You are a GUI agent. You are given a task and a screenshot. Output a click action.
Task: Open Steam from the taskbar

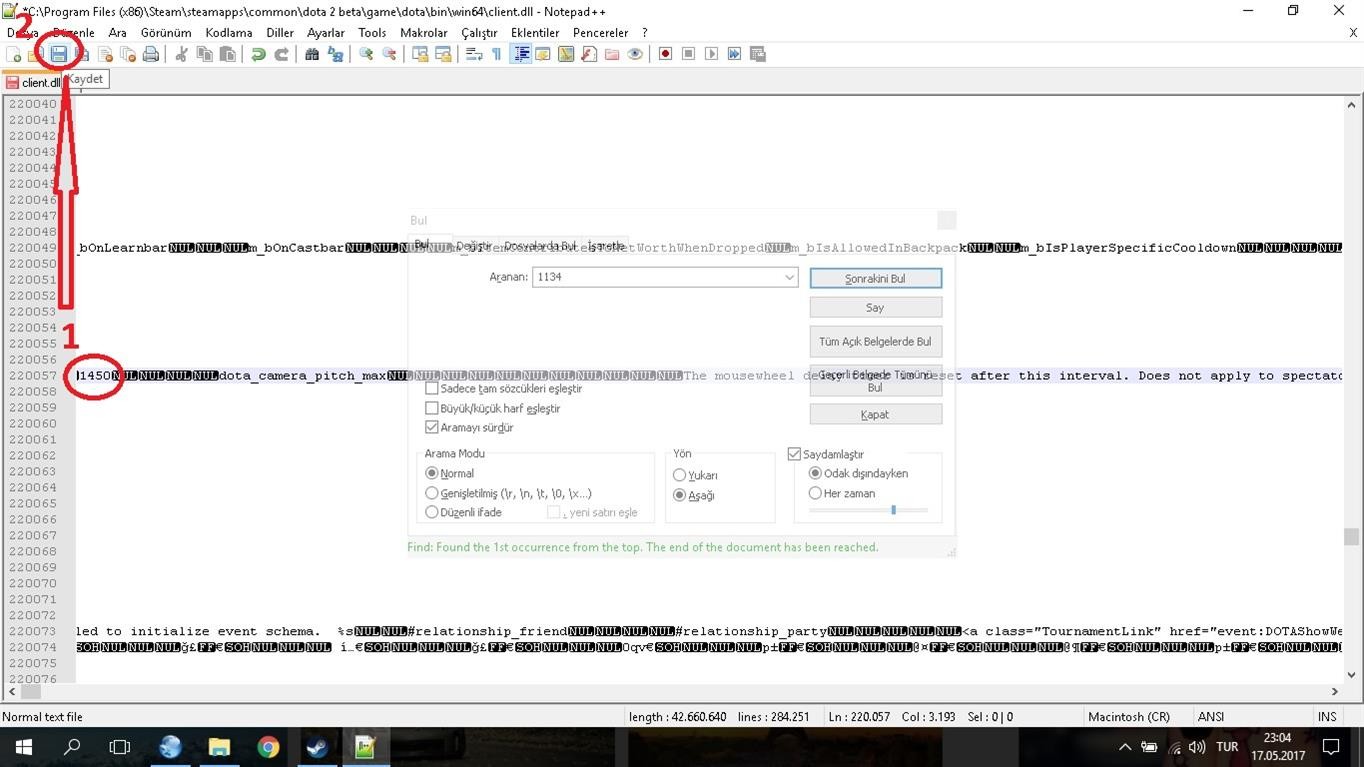(317, 747)
